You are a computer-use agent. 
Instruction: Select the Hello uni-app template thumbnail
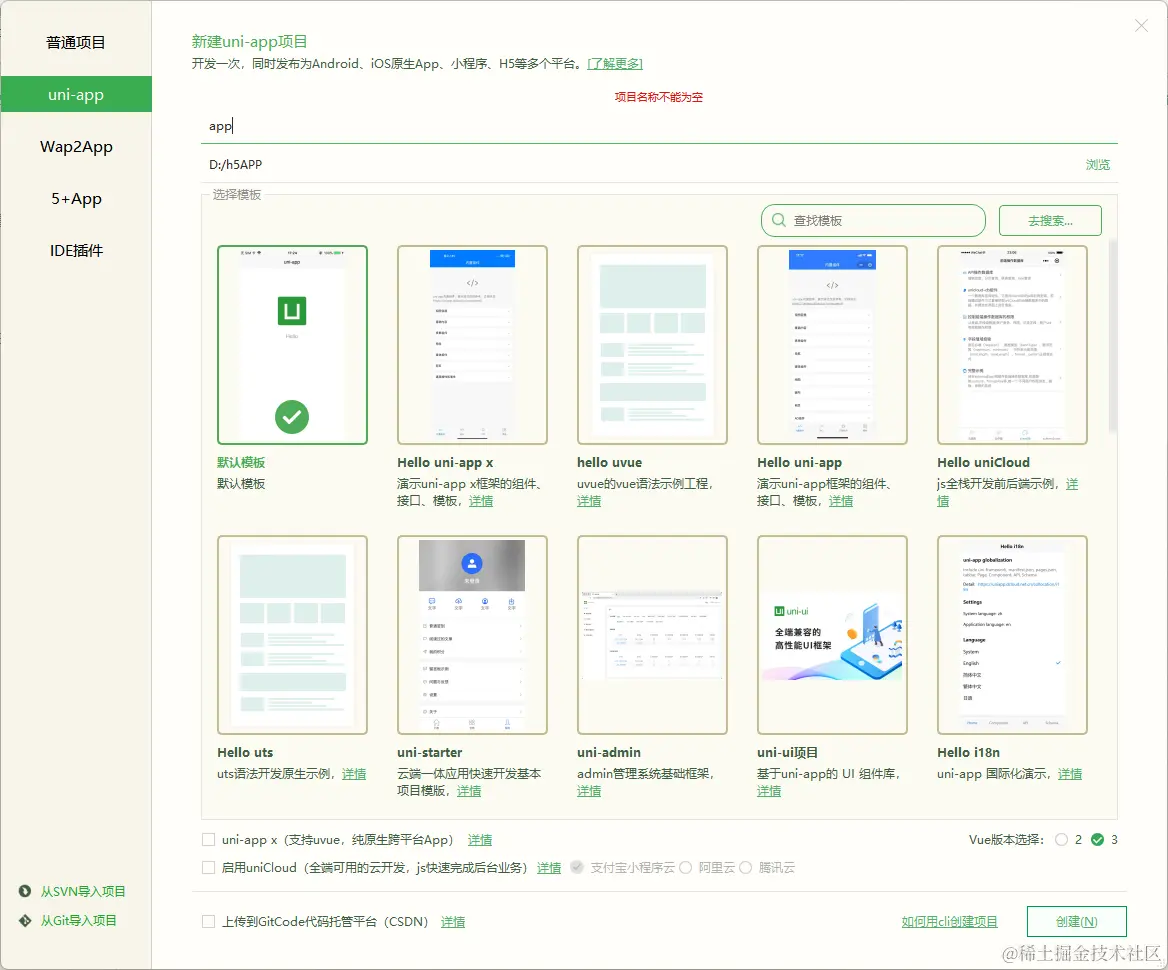(832, 345)
